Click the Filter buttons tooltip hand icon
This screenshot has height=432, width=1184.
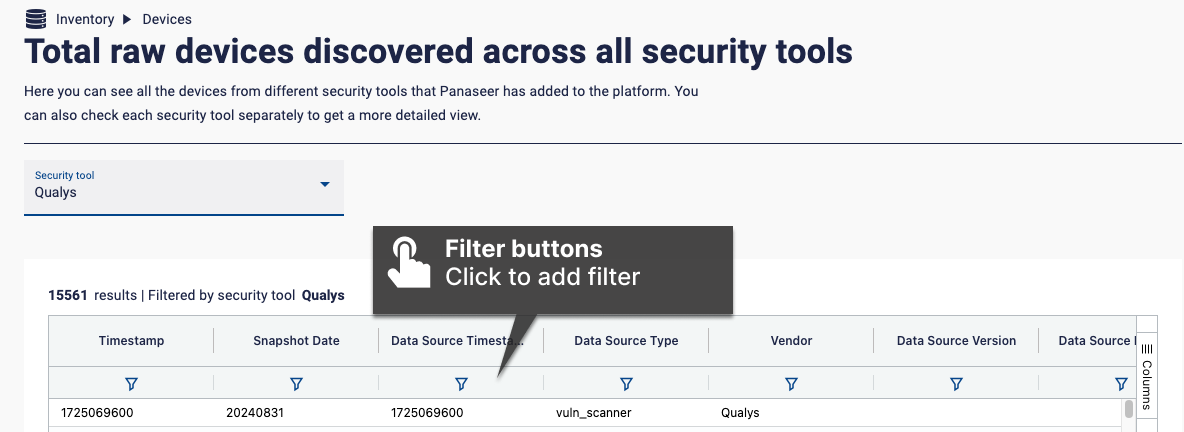pos(407,261)
